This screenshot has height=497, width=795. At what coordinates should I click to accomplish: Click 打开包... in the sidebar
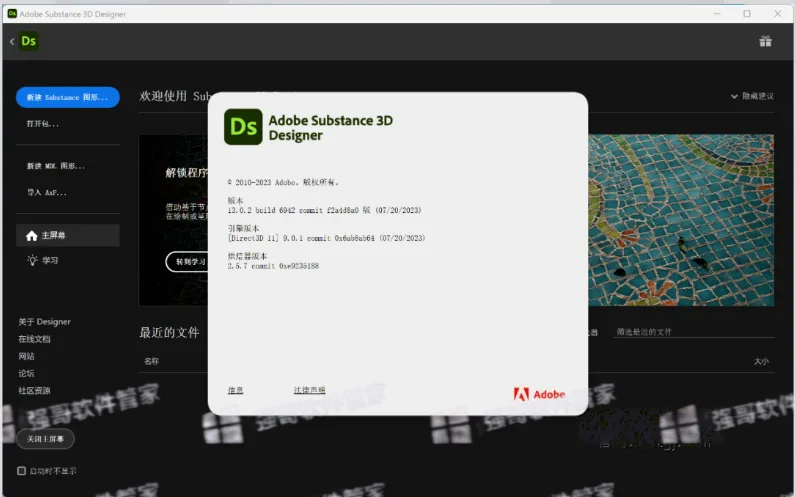pyautogui.click(x=43, y=124)
